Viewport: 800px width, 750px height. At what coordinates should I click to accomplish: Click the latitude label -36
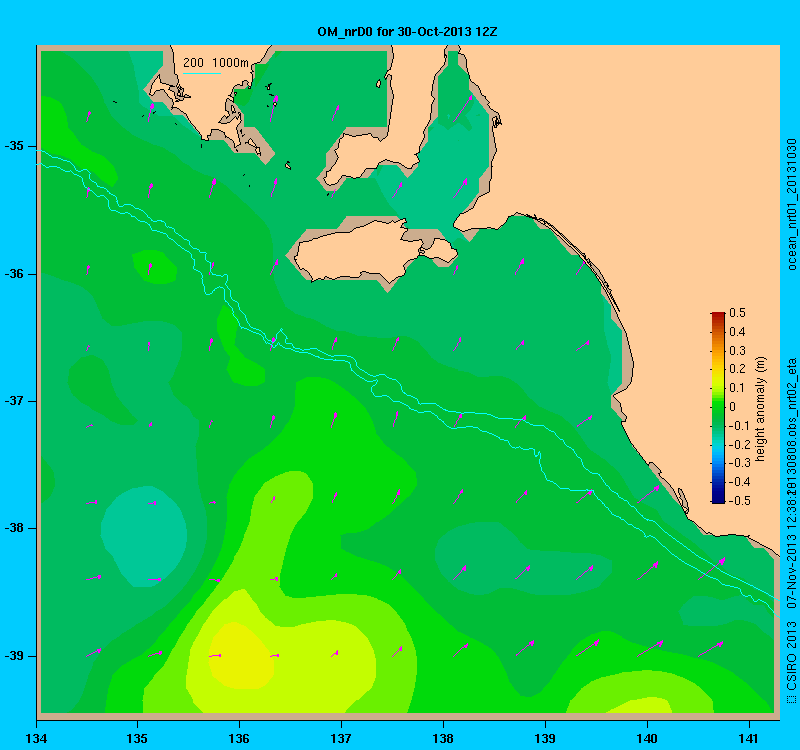tap(15, 274)
